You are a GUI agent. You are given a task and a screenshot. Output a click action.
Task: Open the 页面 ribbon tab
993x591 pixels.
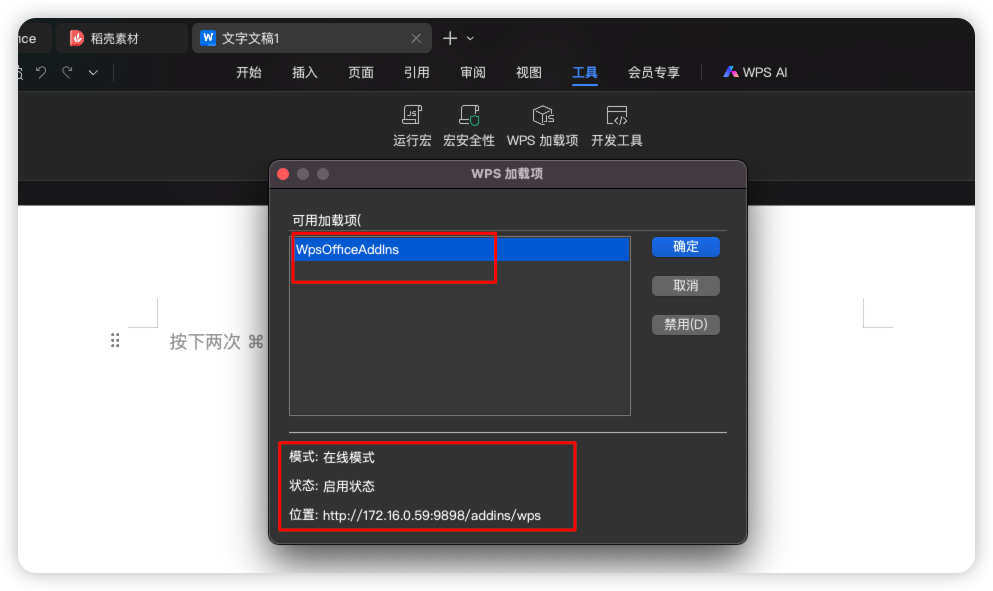pos(361,72)
